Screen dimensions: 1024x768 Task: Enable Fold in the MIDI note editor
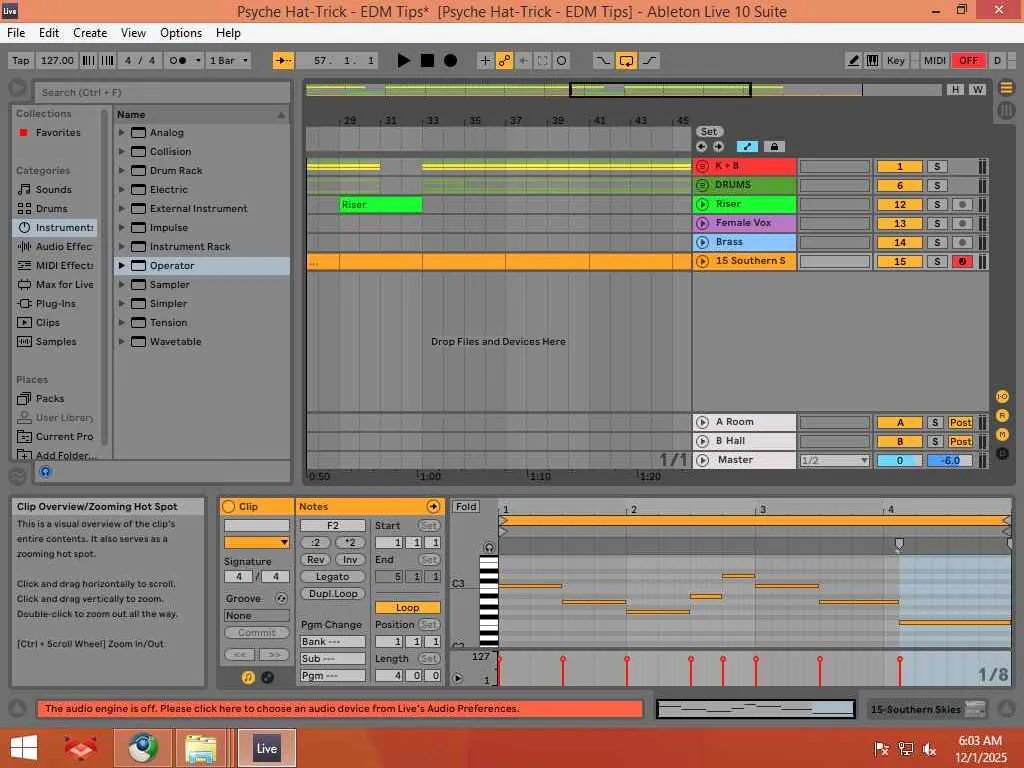pos(466,507)
